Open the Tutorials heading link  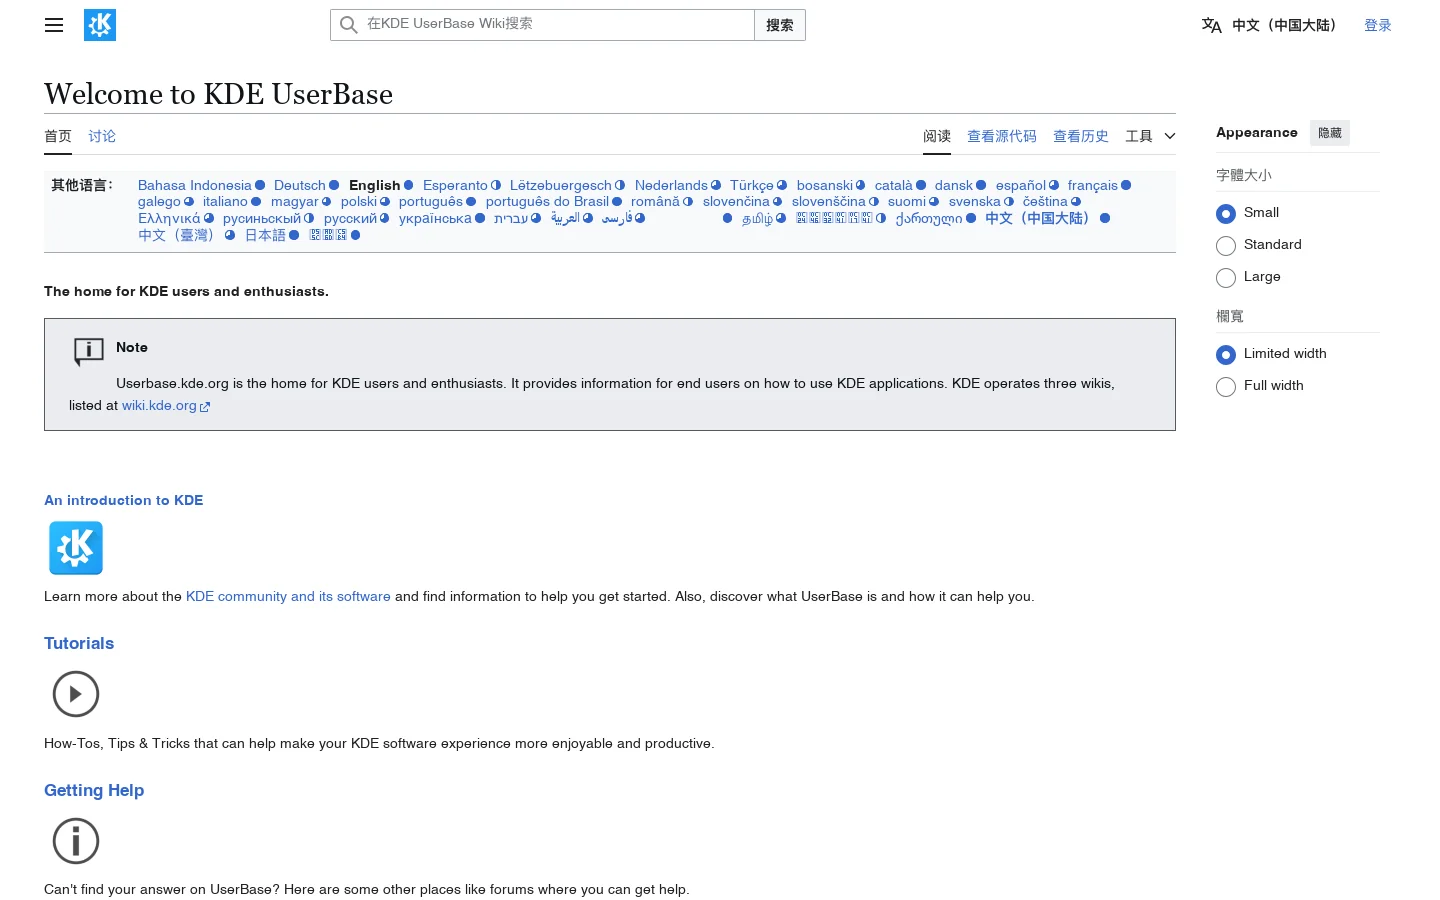click(x=79, y=643)
